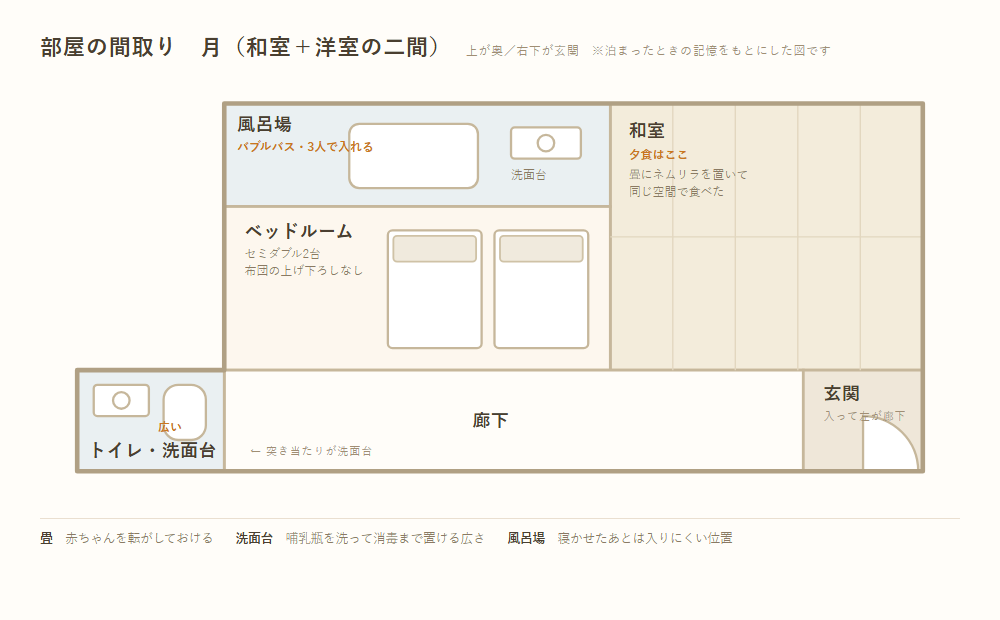Click the orange '夕食はここ' note
Image resolution: width=1000 pixels, height=620 pixels.
658,154
